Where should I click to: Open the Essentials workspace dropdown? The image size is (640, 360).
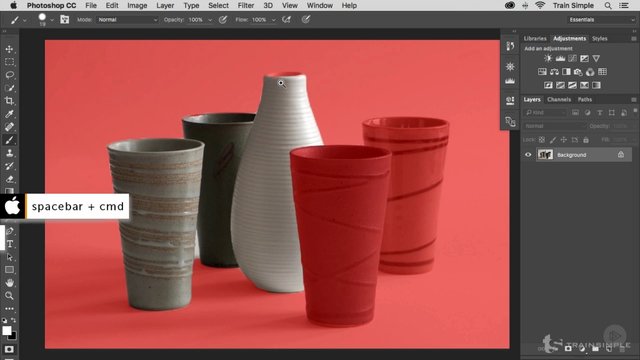pyautogui.click(x=601, y=20)
